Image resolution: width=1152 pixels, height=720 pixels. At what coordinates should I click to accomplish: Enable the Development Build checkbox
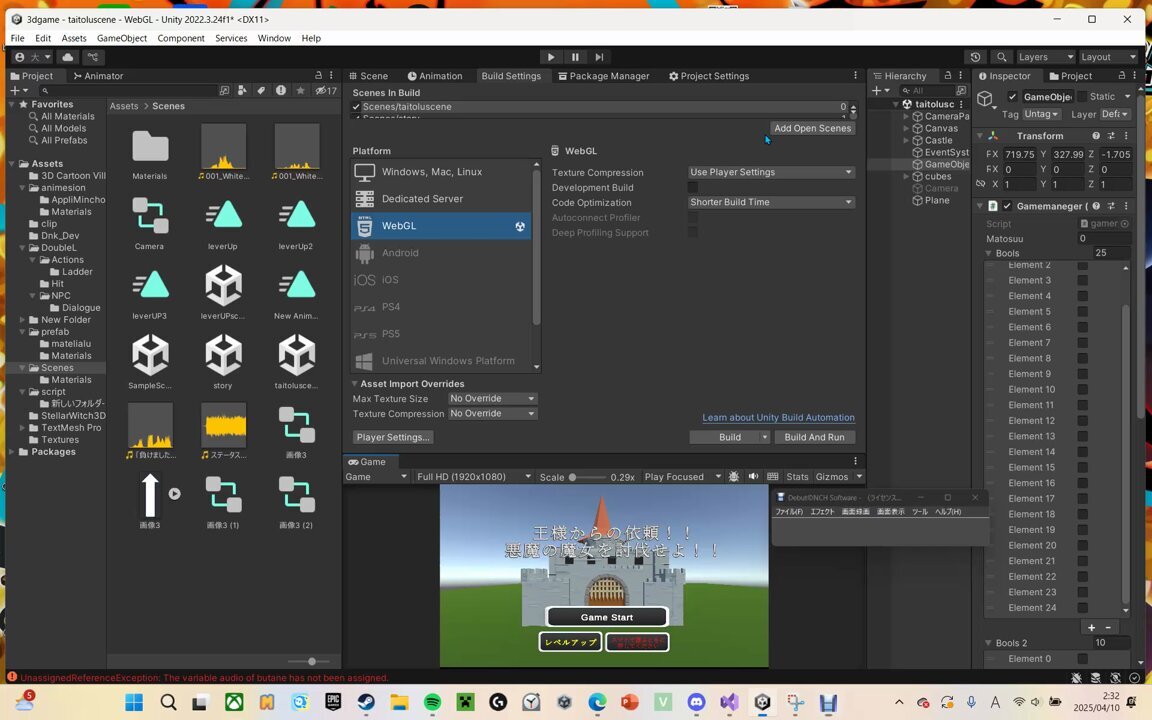693,187
